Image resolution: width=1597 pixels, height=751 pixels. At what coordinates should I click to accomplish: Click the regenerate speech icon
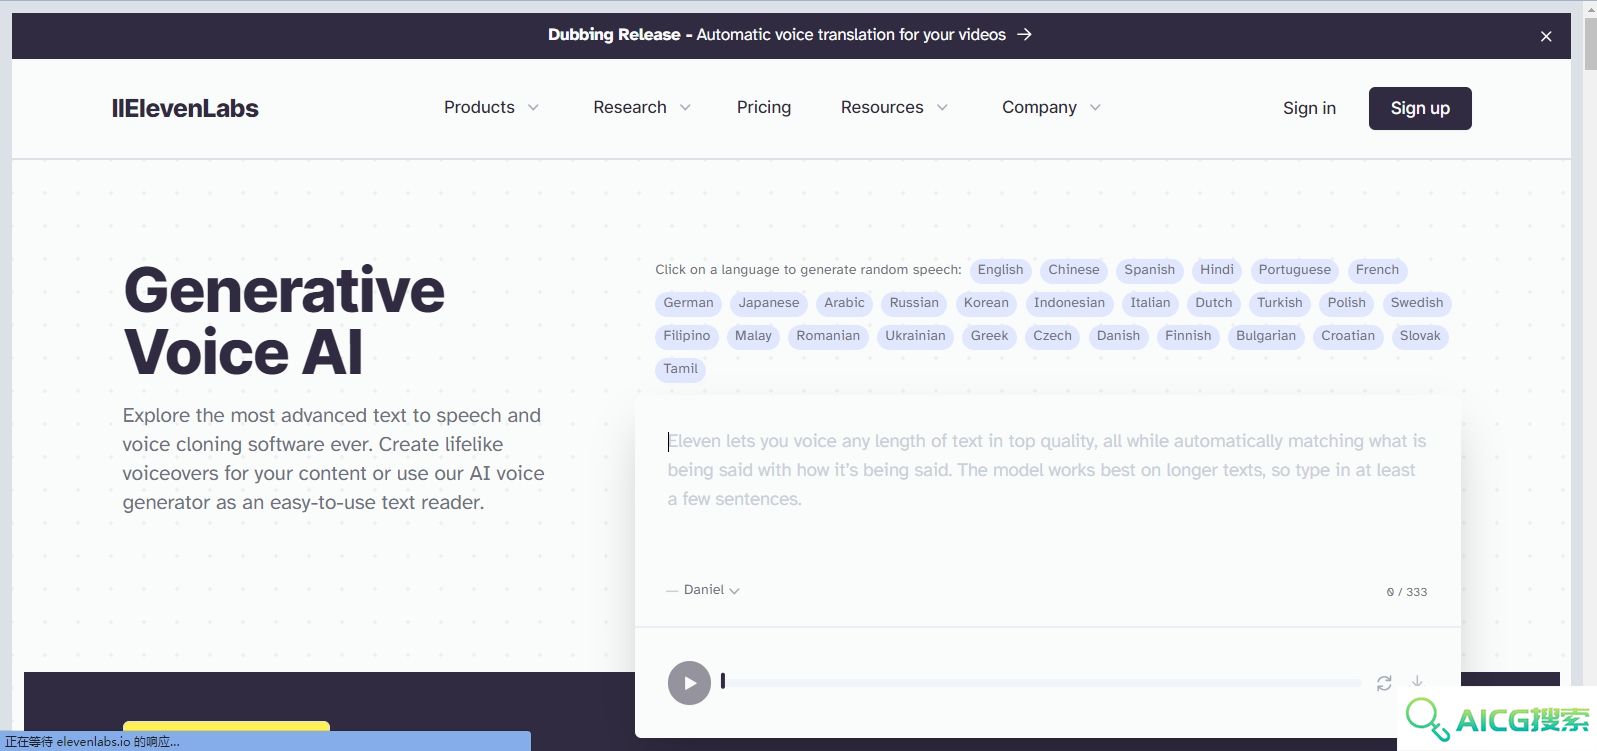point(1384,683)
